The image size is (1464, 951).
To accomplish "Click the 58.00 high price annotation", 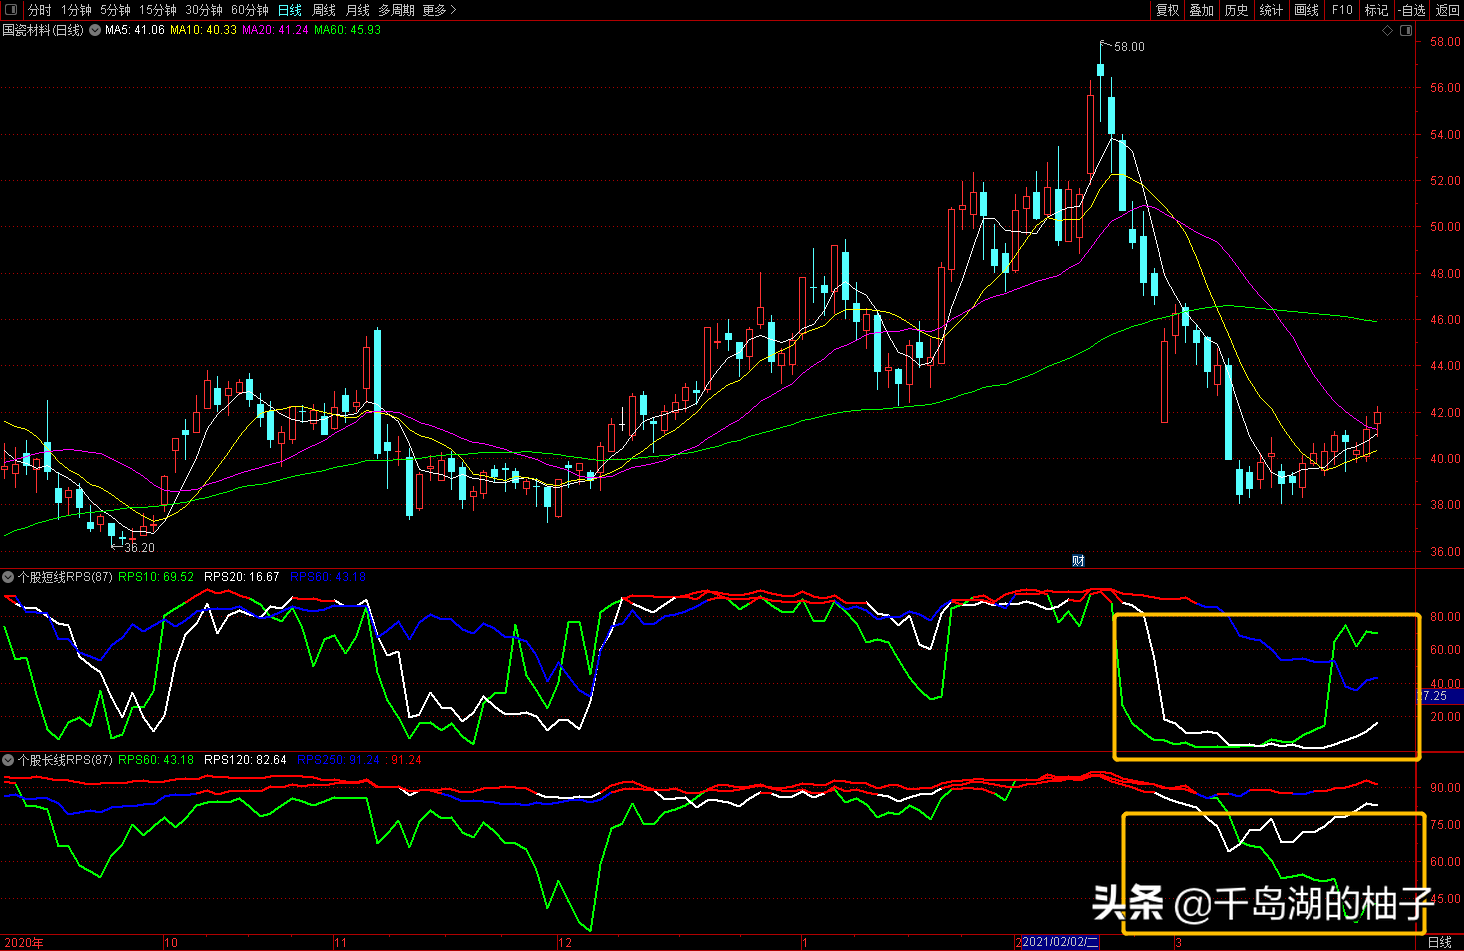I will pos(1129,47).
